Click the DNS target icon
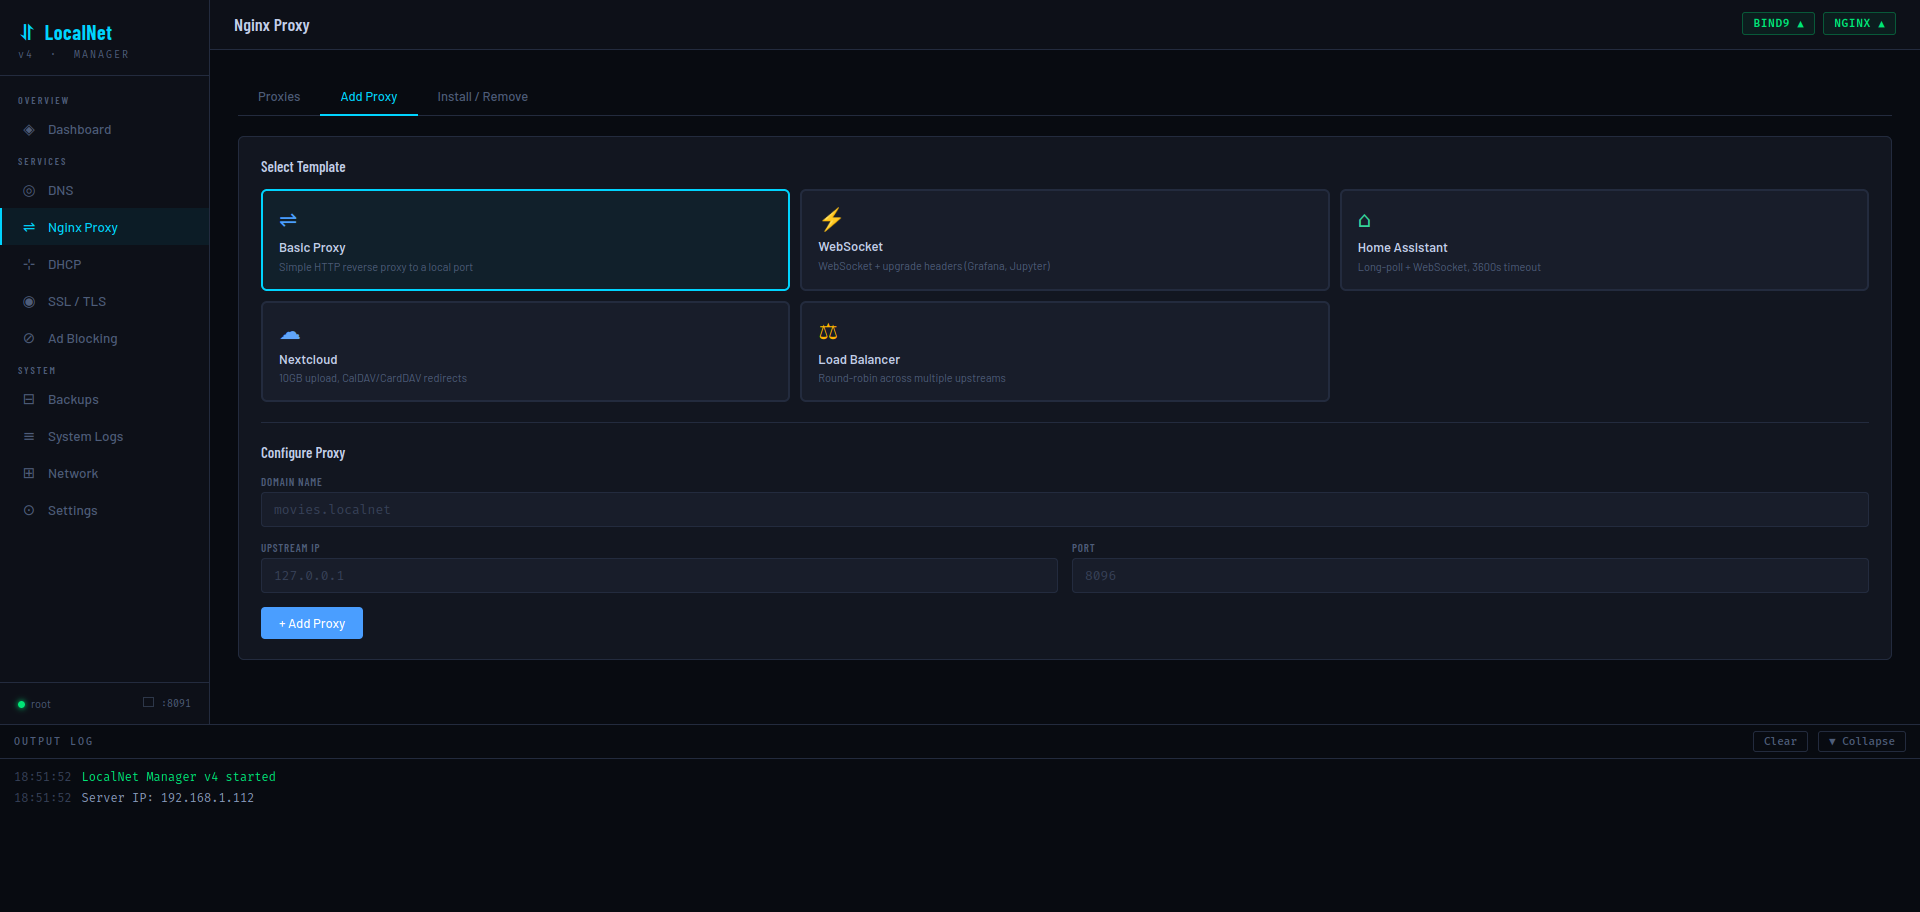Viewport: 1920px width, 912px height. click(x=29, y=191)
